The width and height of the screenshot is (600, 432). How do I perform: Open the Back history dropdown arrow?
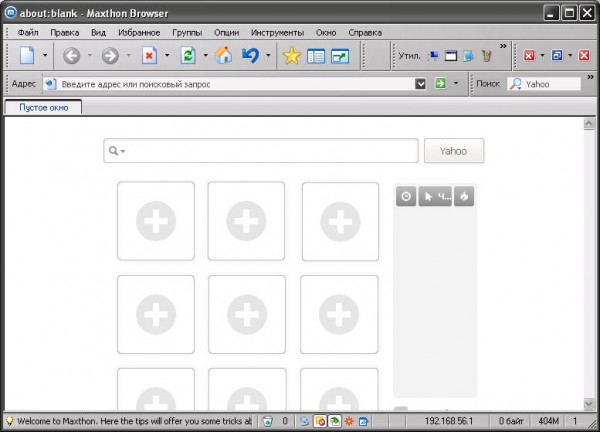[x=90, y=55]
